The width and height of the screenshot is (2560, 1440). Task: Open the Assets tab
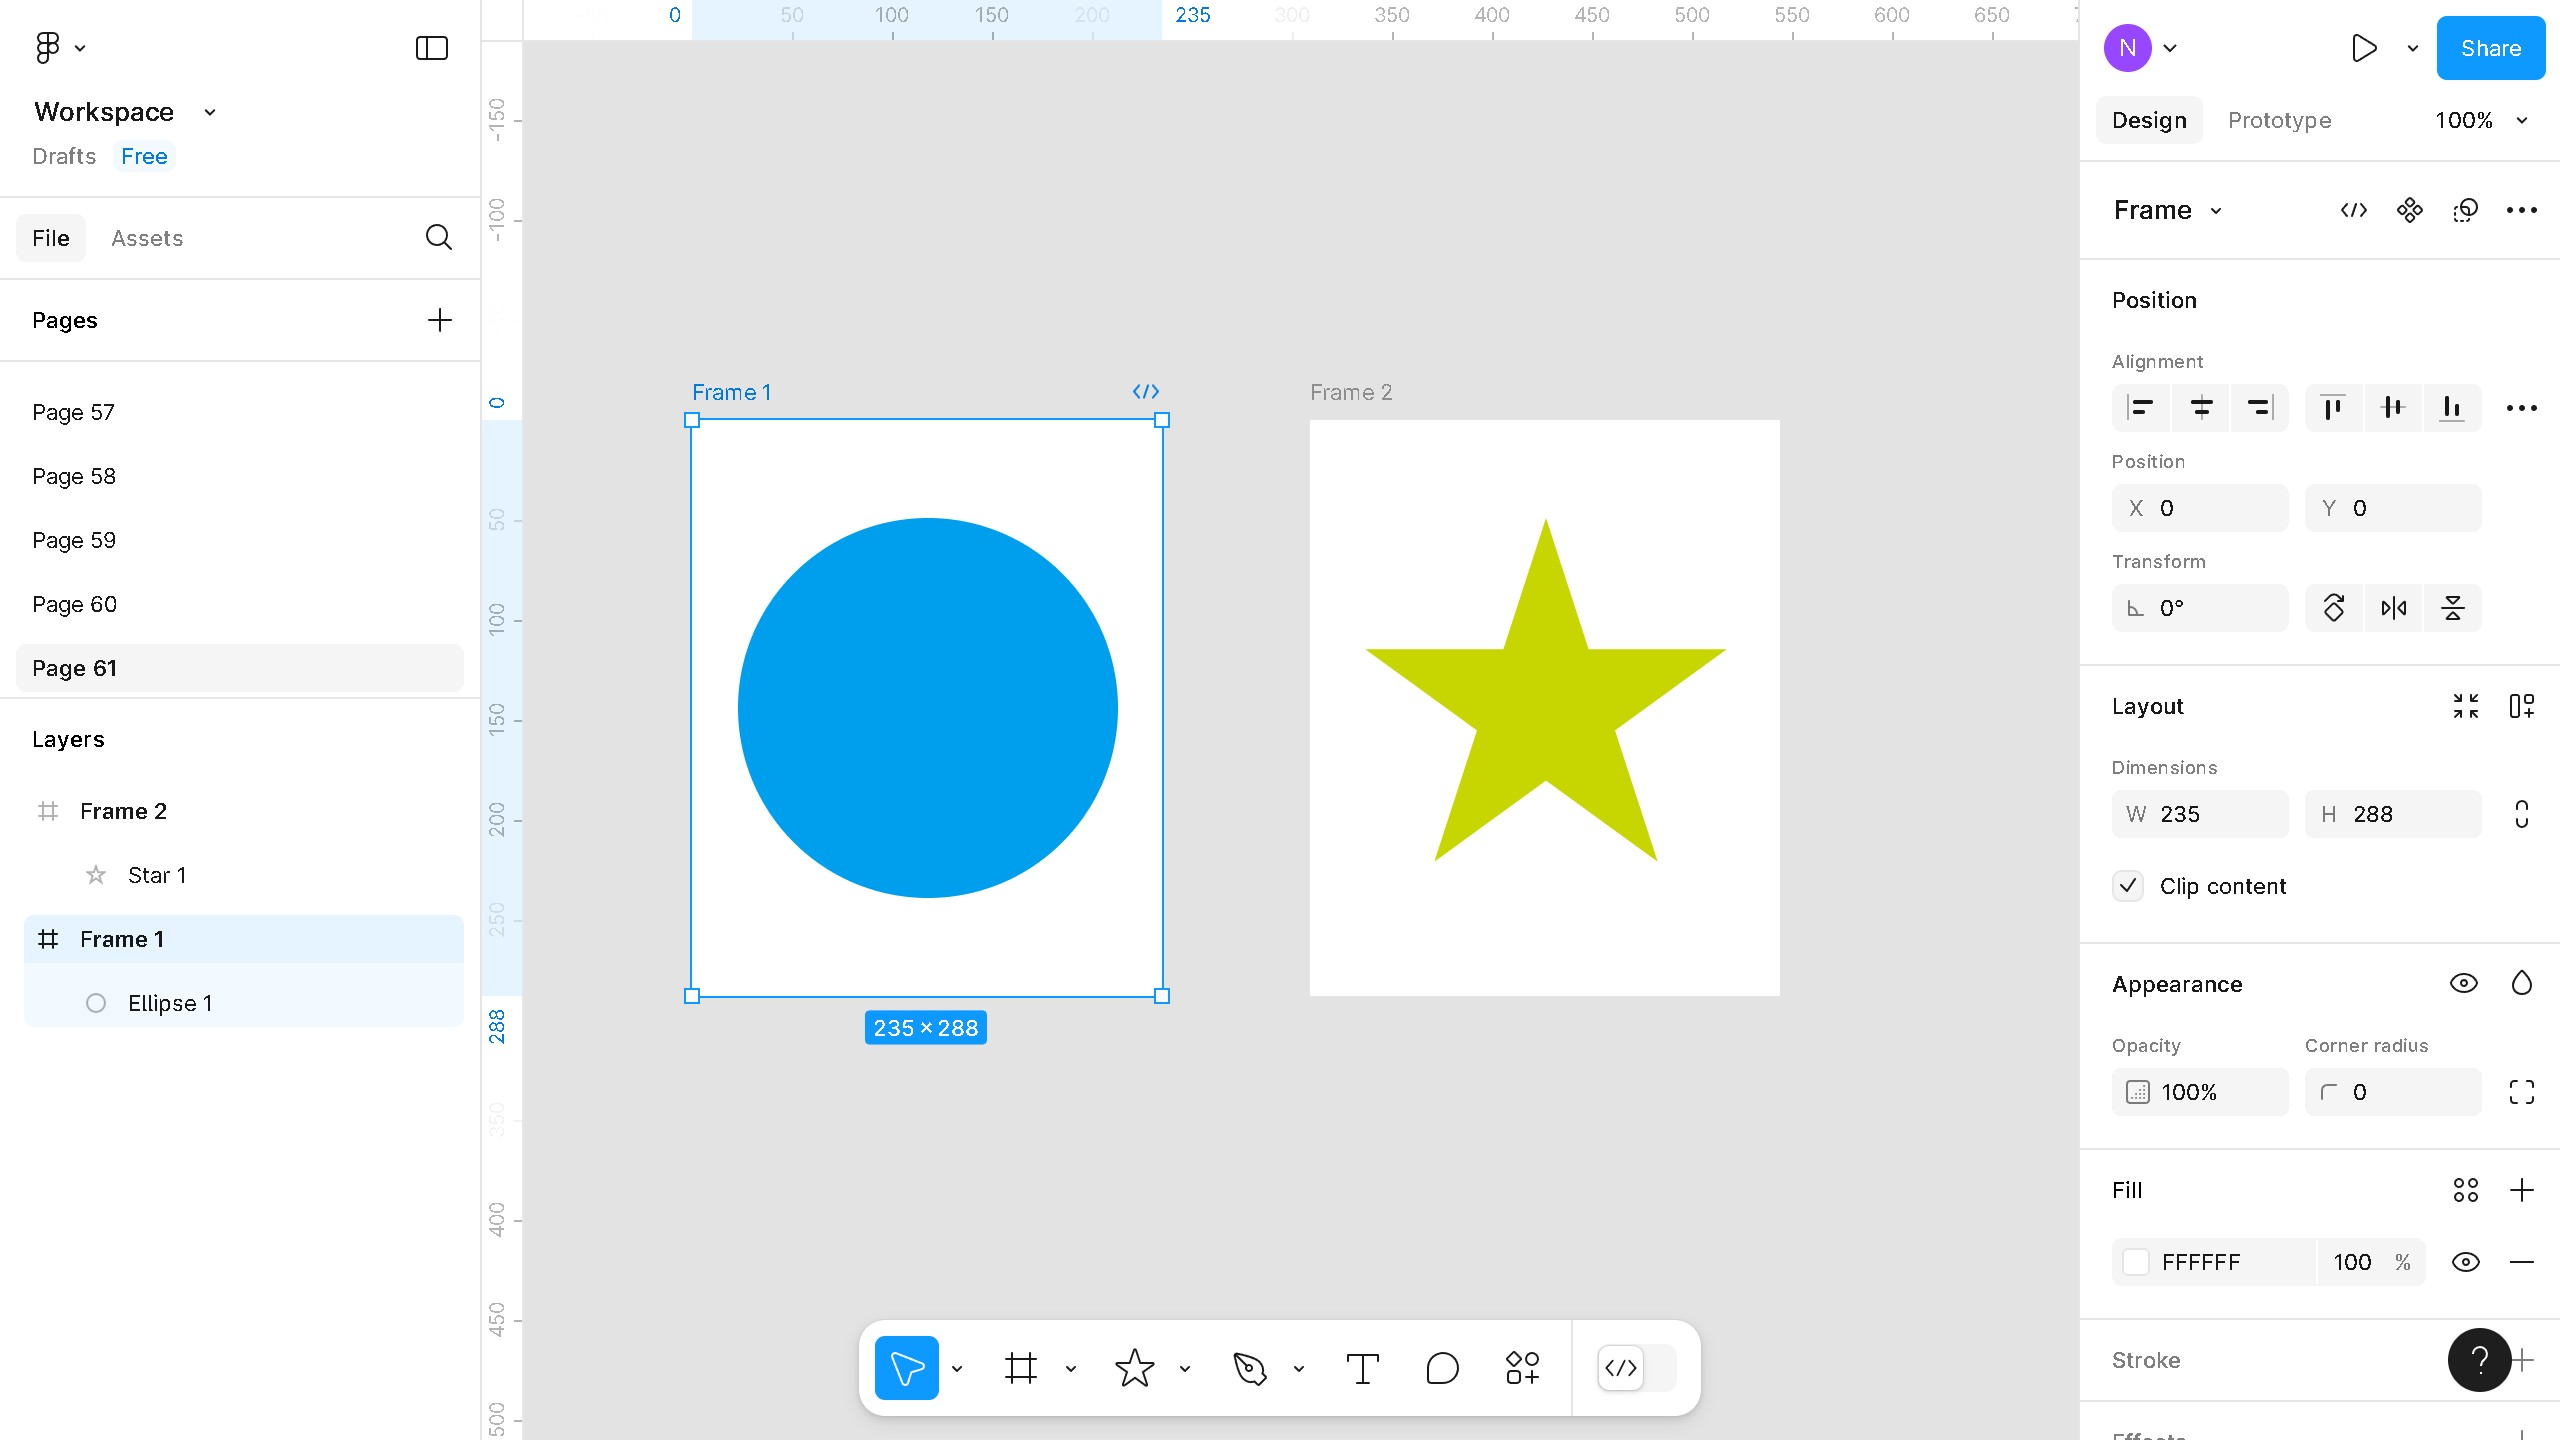147,238
